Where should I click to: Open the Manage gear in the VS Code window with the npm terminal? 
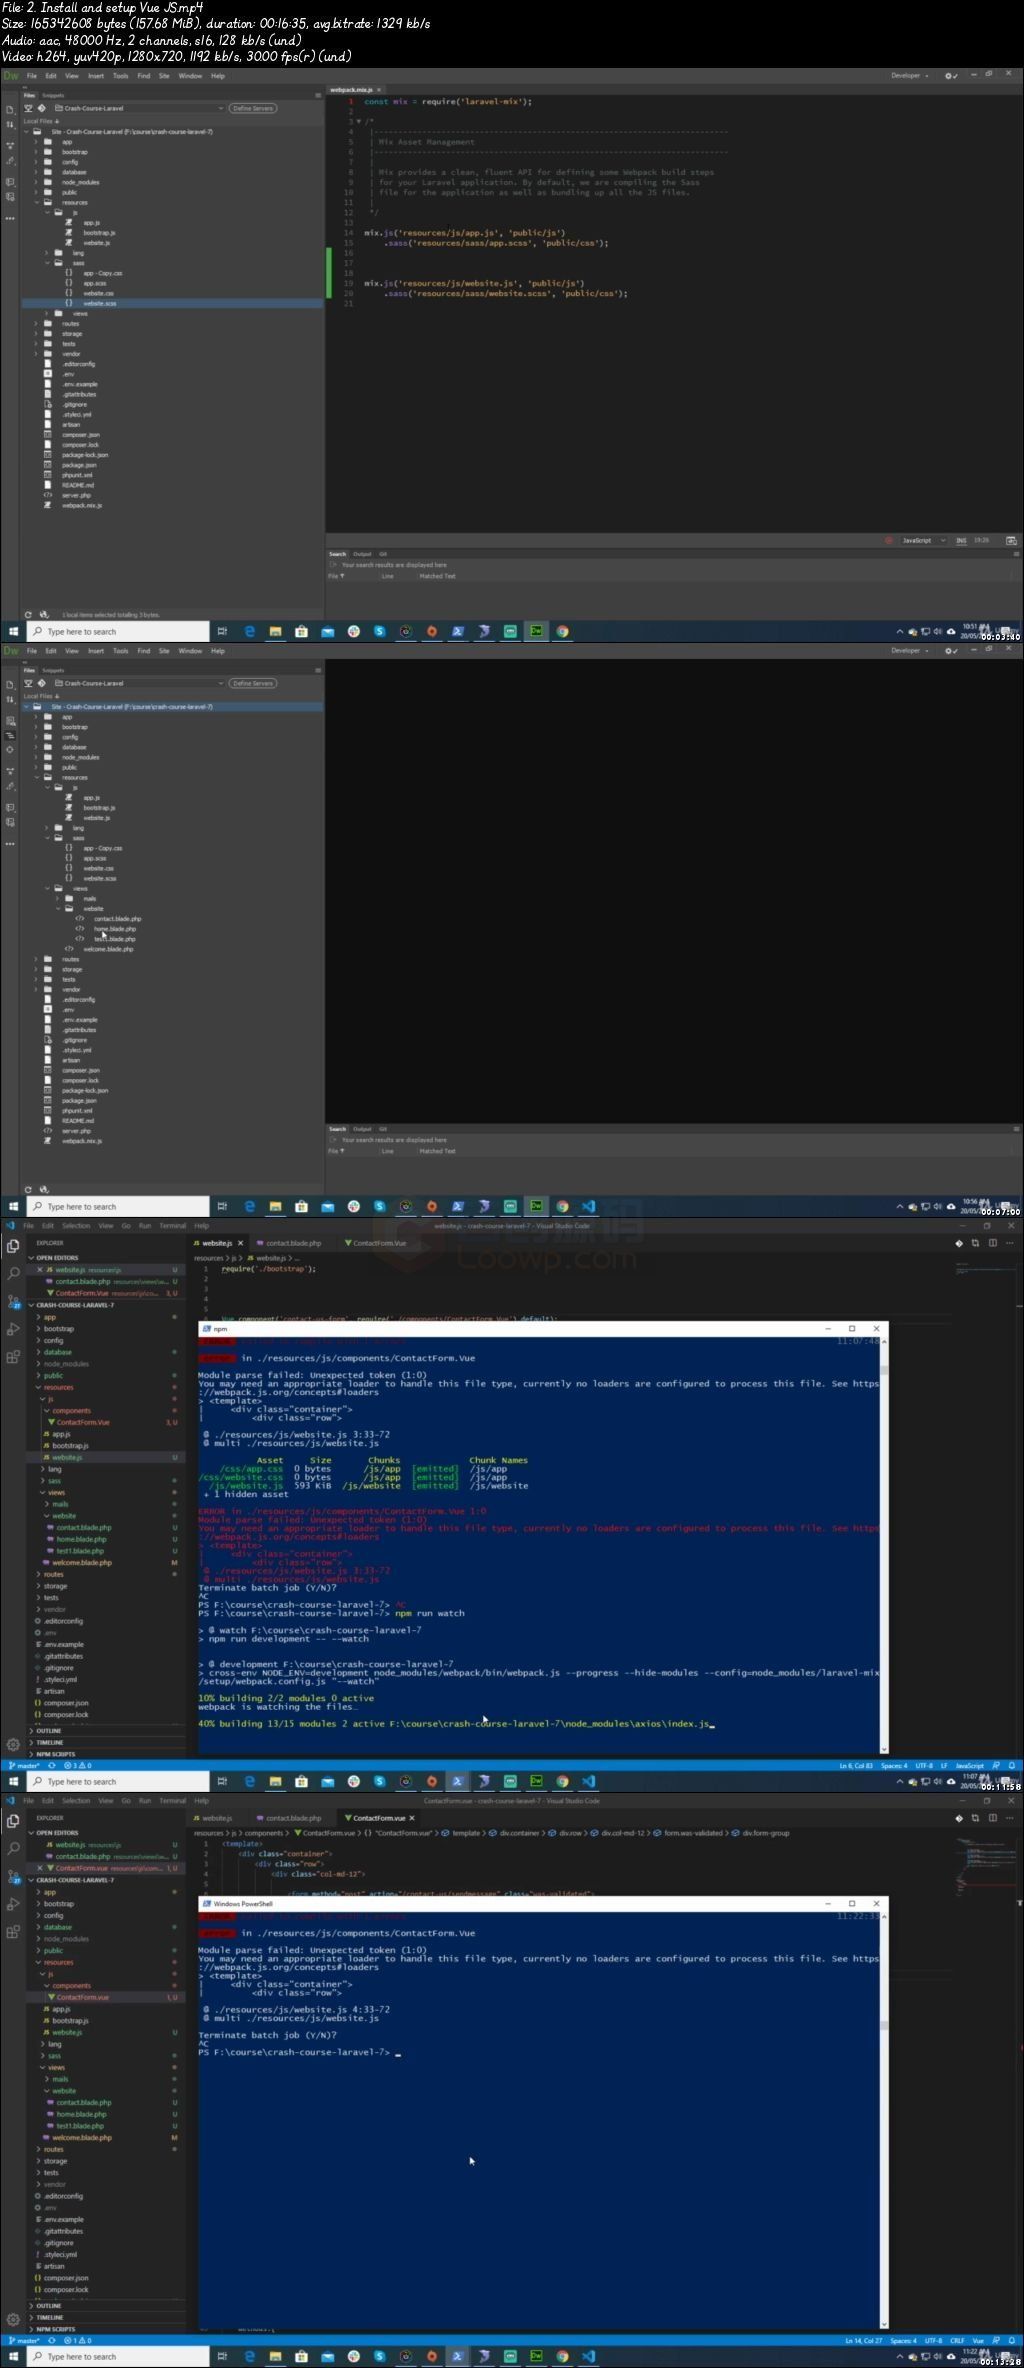point(13,1744)
